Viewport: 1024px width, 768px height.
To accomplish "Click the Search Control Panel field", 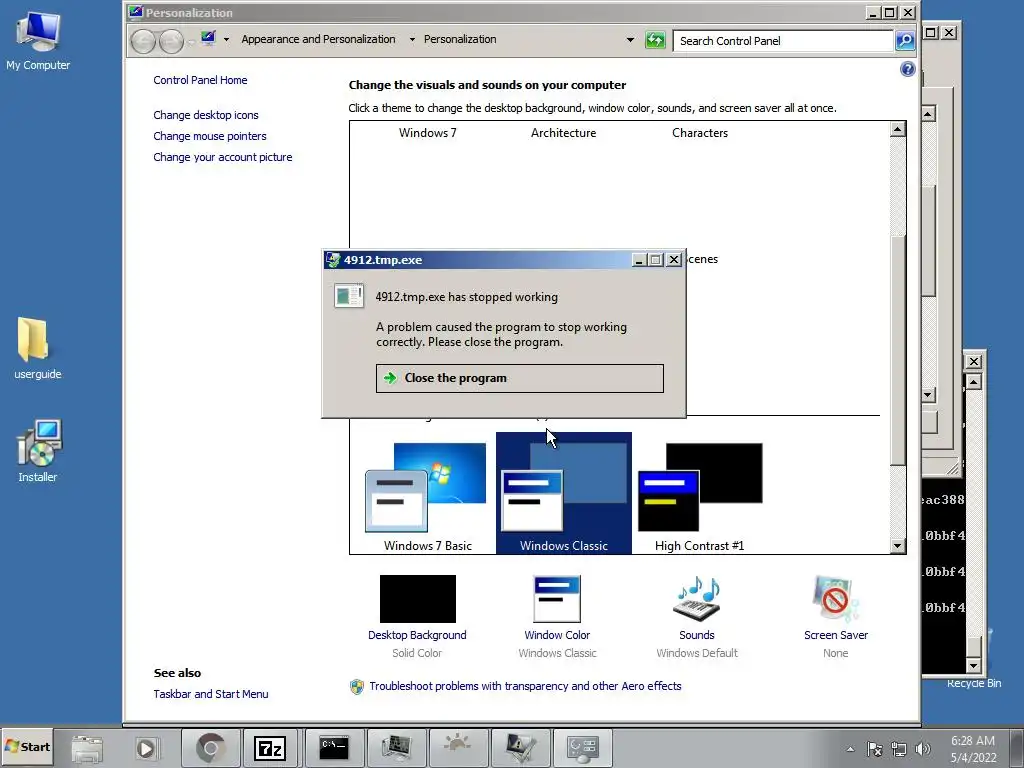I will pos(783,40).
